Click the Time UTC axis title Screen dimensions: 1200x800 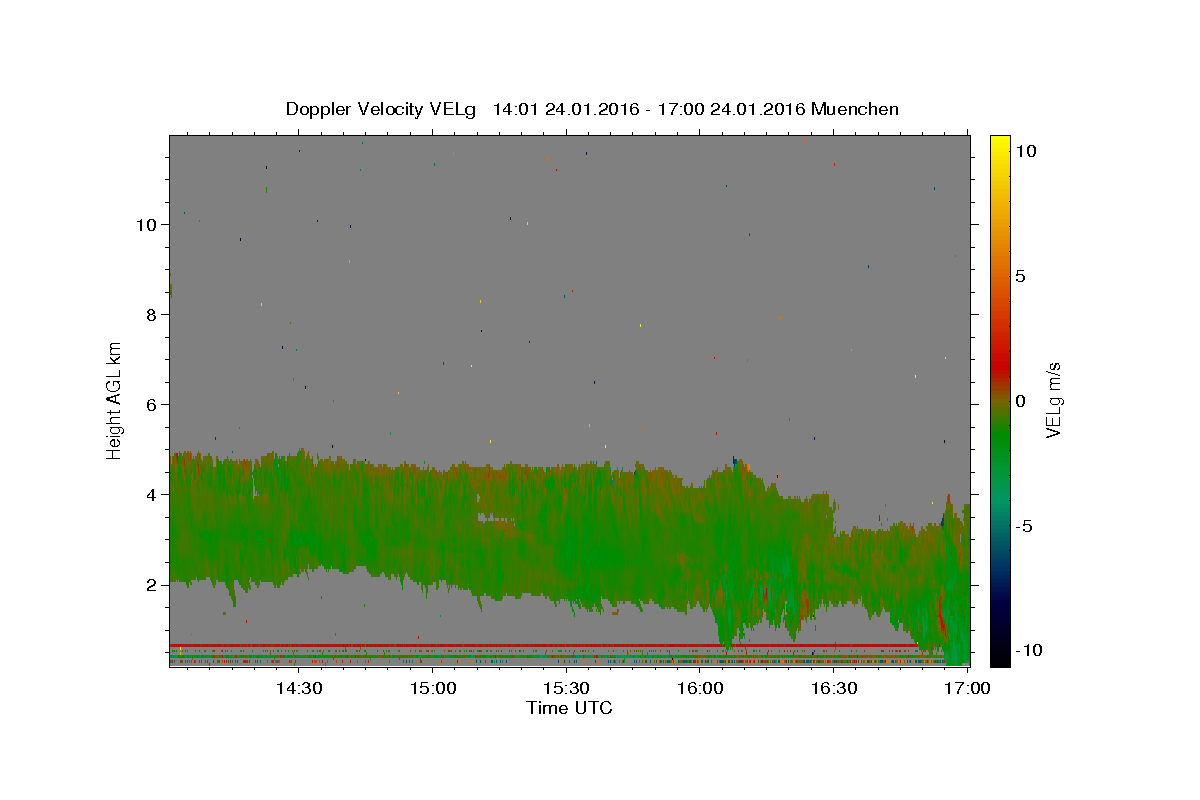click(x=569, y=708)
